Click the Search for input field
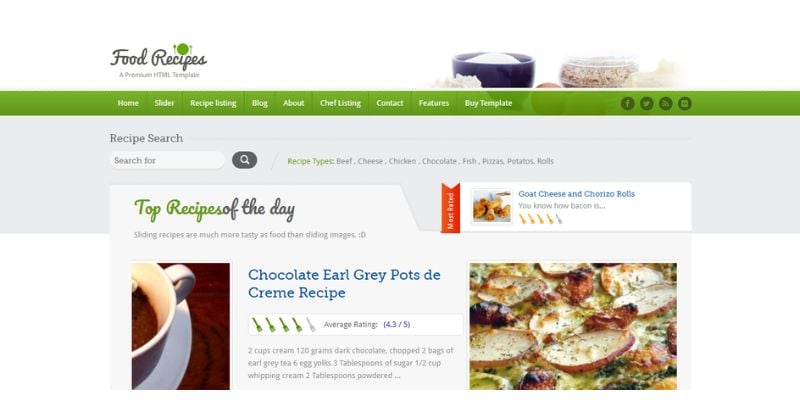This screenshot has width=800, height=400. tap(167, 160)
